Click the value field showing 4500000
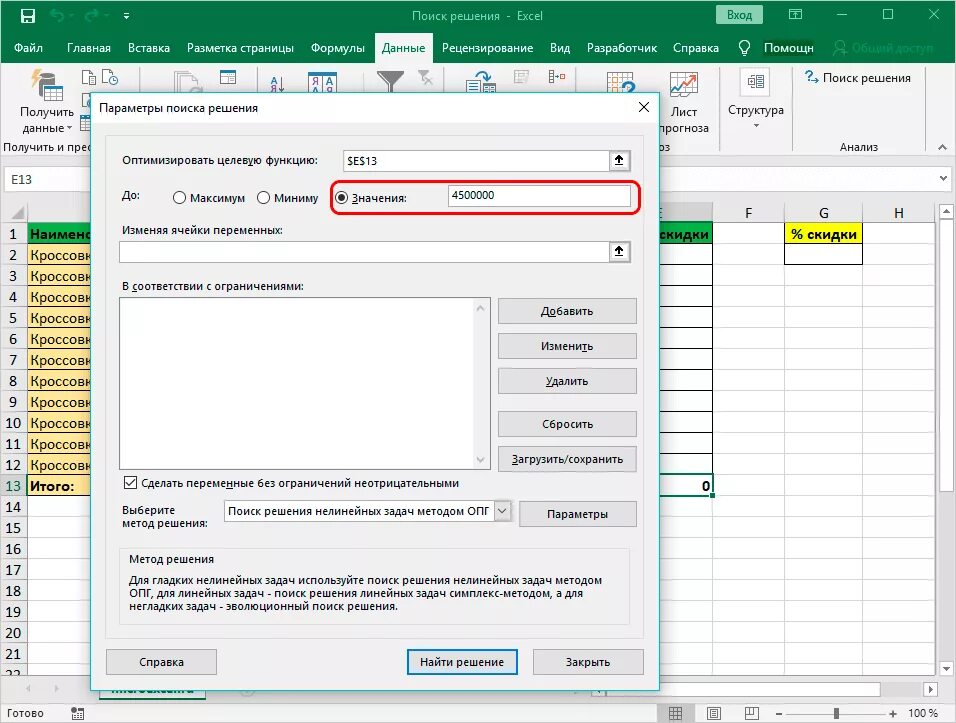The width and height of the screenshot is (956, 723). pyautogui.click(x=539, y=195)
